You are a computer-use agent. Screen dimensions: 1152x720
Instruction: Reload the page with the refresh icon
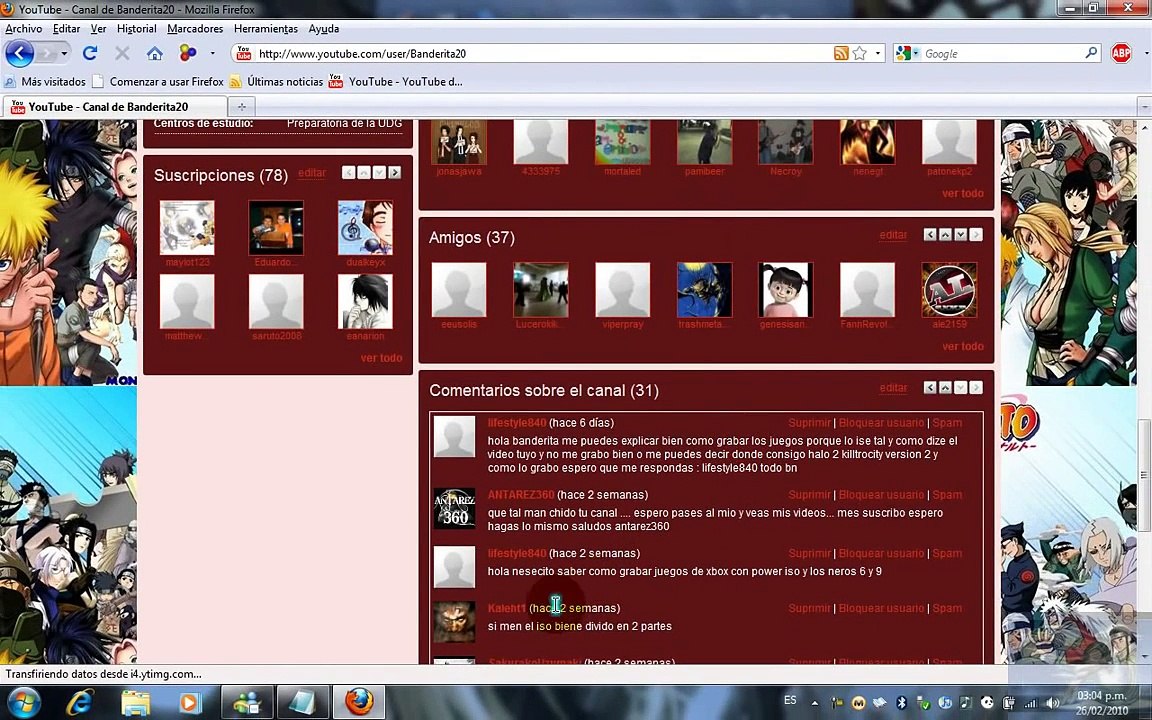pyautogui.click(x=90, y=53)
